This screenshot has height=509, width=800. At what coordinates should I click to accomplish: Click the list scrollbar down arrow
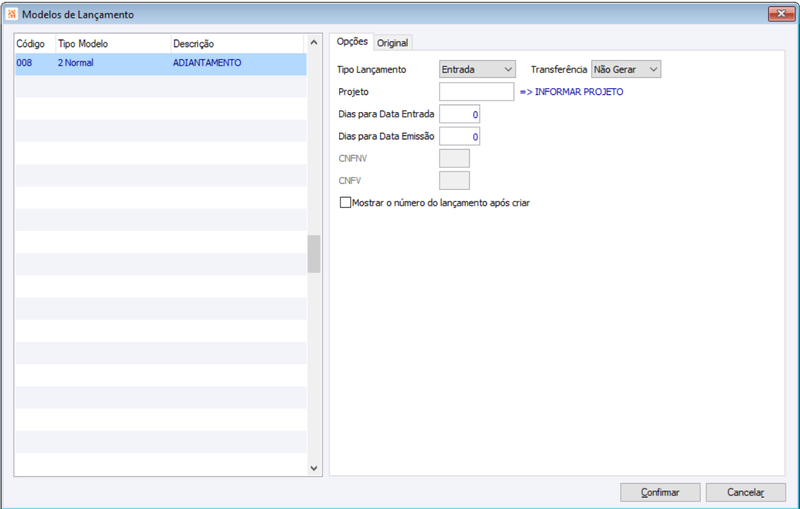point(314,468)
